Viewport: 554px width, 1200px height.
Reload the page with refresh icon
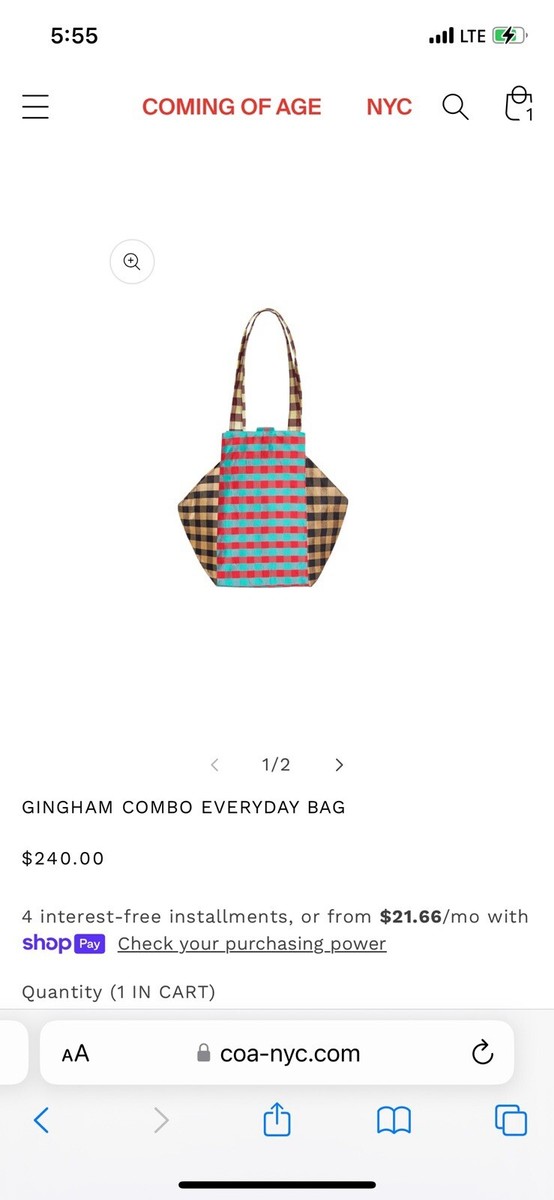[x=482, y=1052]
